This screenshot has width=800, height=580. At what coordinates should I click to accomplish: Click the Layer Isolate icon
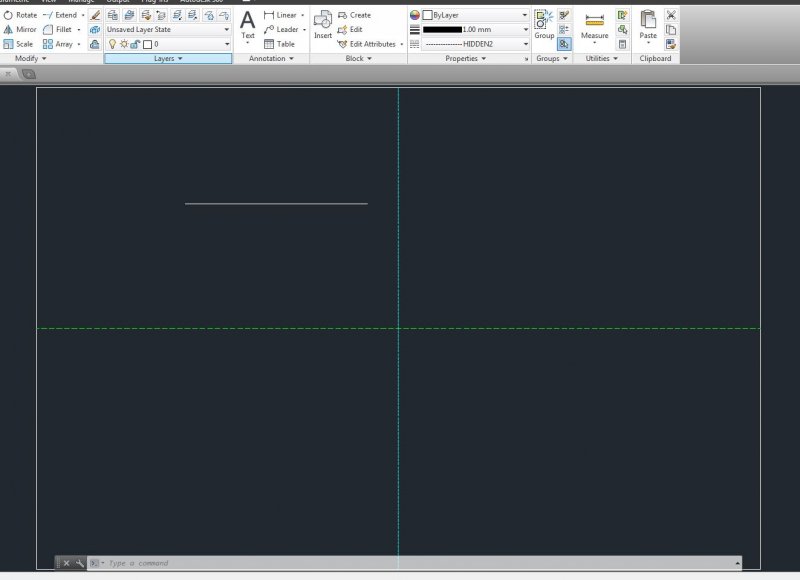click(x=177, y=15)
